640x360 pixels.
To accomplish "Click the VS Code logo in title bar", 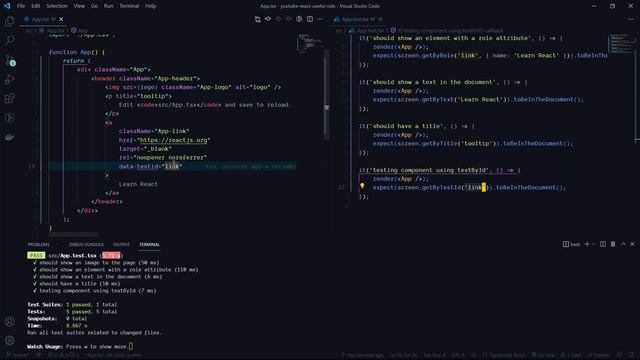I will tap(7, 6).
